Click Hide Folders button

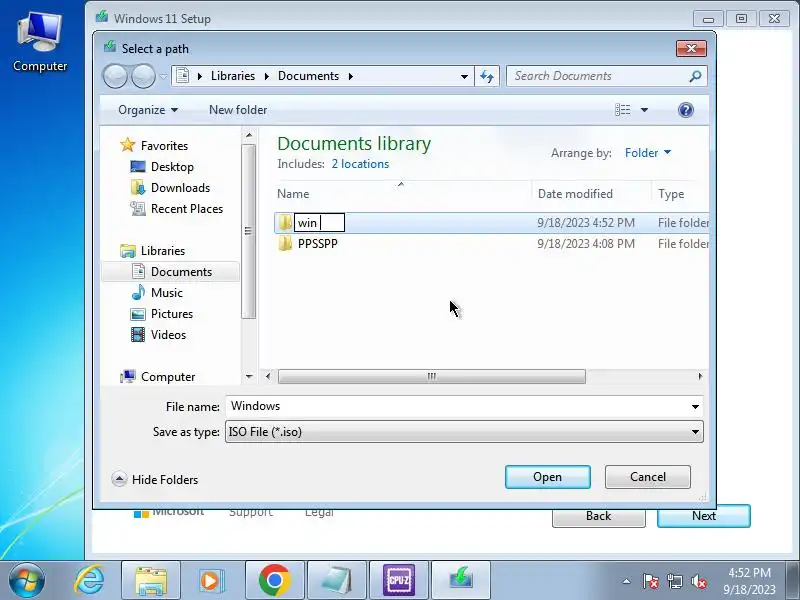point(155,480)
